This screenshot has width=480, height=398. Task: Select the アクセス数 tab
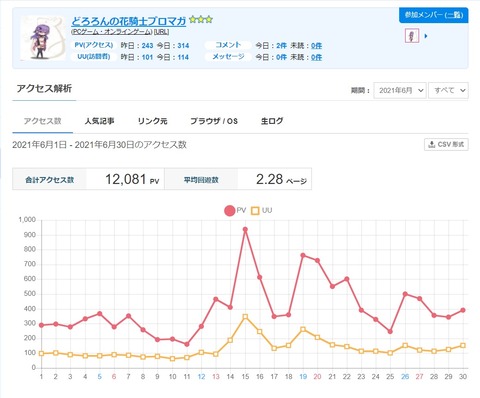[43, 121]
